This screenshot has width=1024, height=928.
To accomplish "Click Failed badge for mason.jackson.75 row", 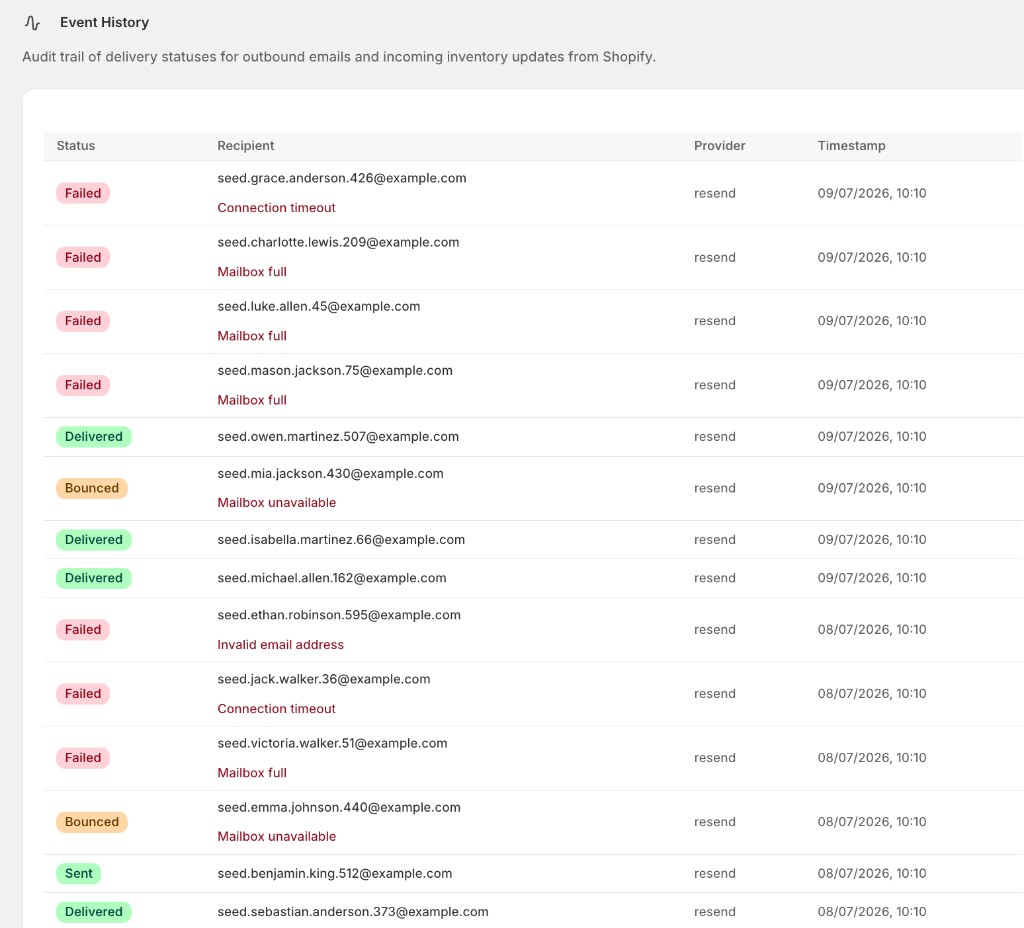I will [x=83, y=385].
